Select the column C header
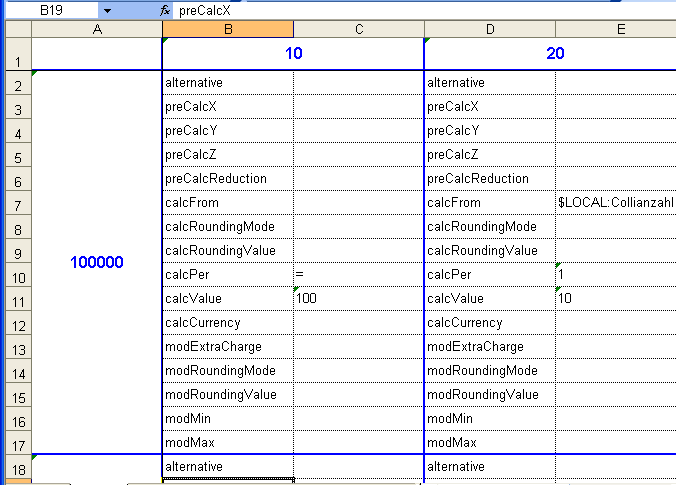The width and height of the screenshot is (676, 485). coord(359,29)
